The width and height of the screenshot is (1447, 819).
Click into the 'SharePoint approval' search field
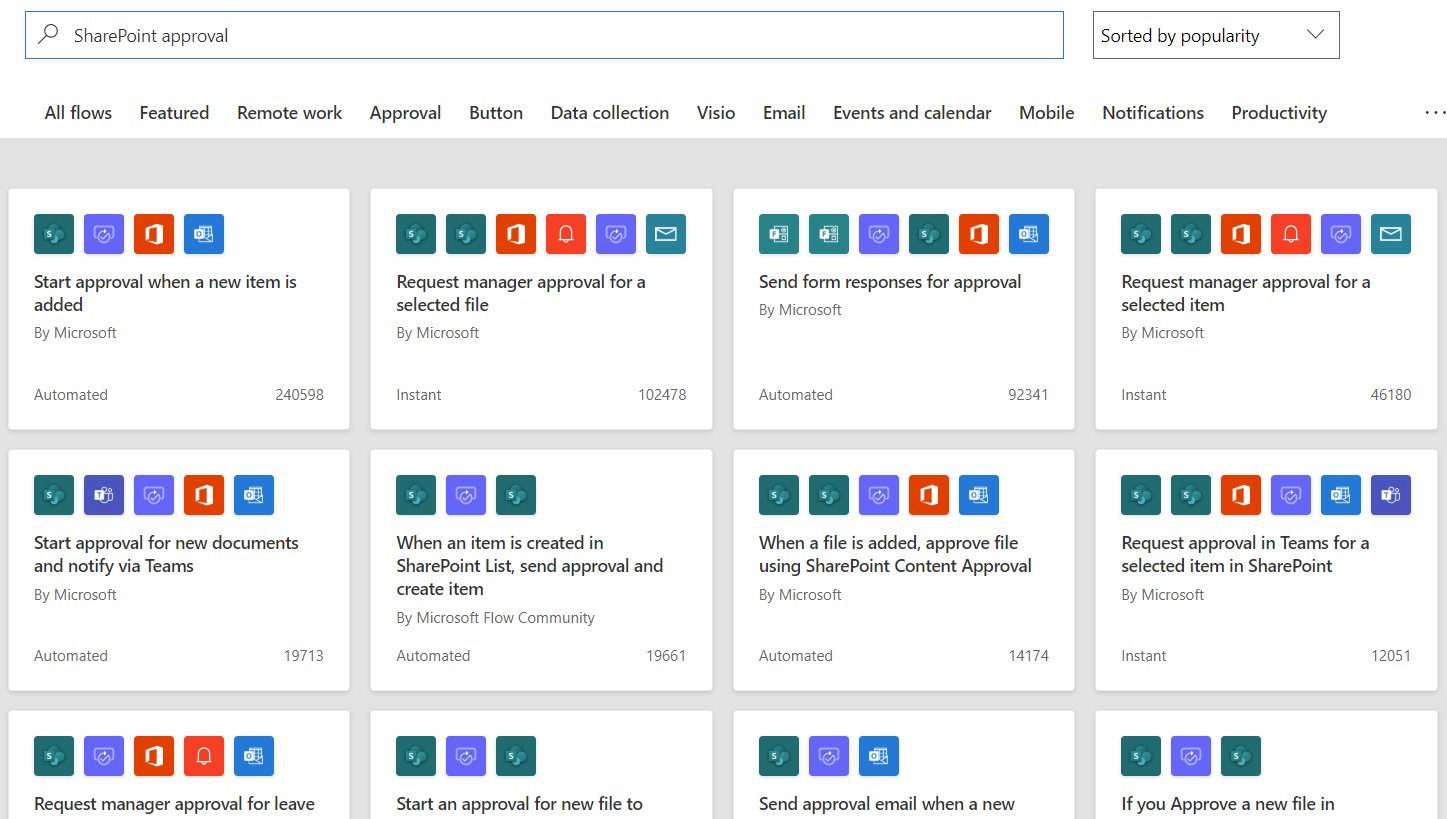point(560,35)
